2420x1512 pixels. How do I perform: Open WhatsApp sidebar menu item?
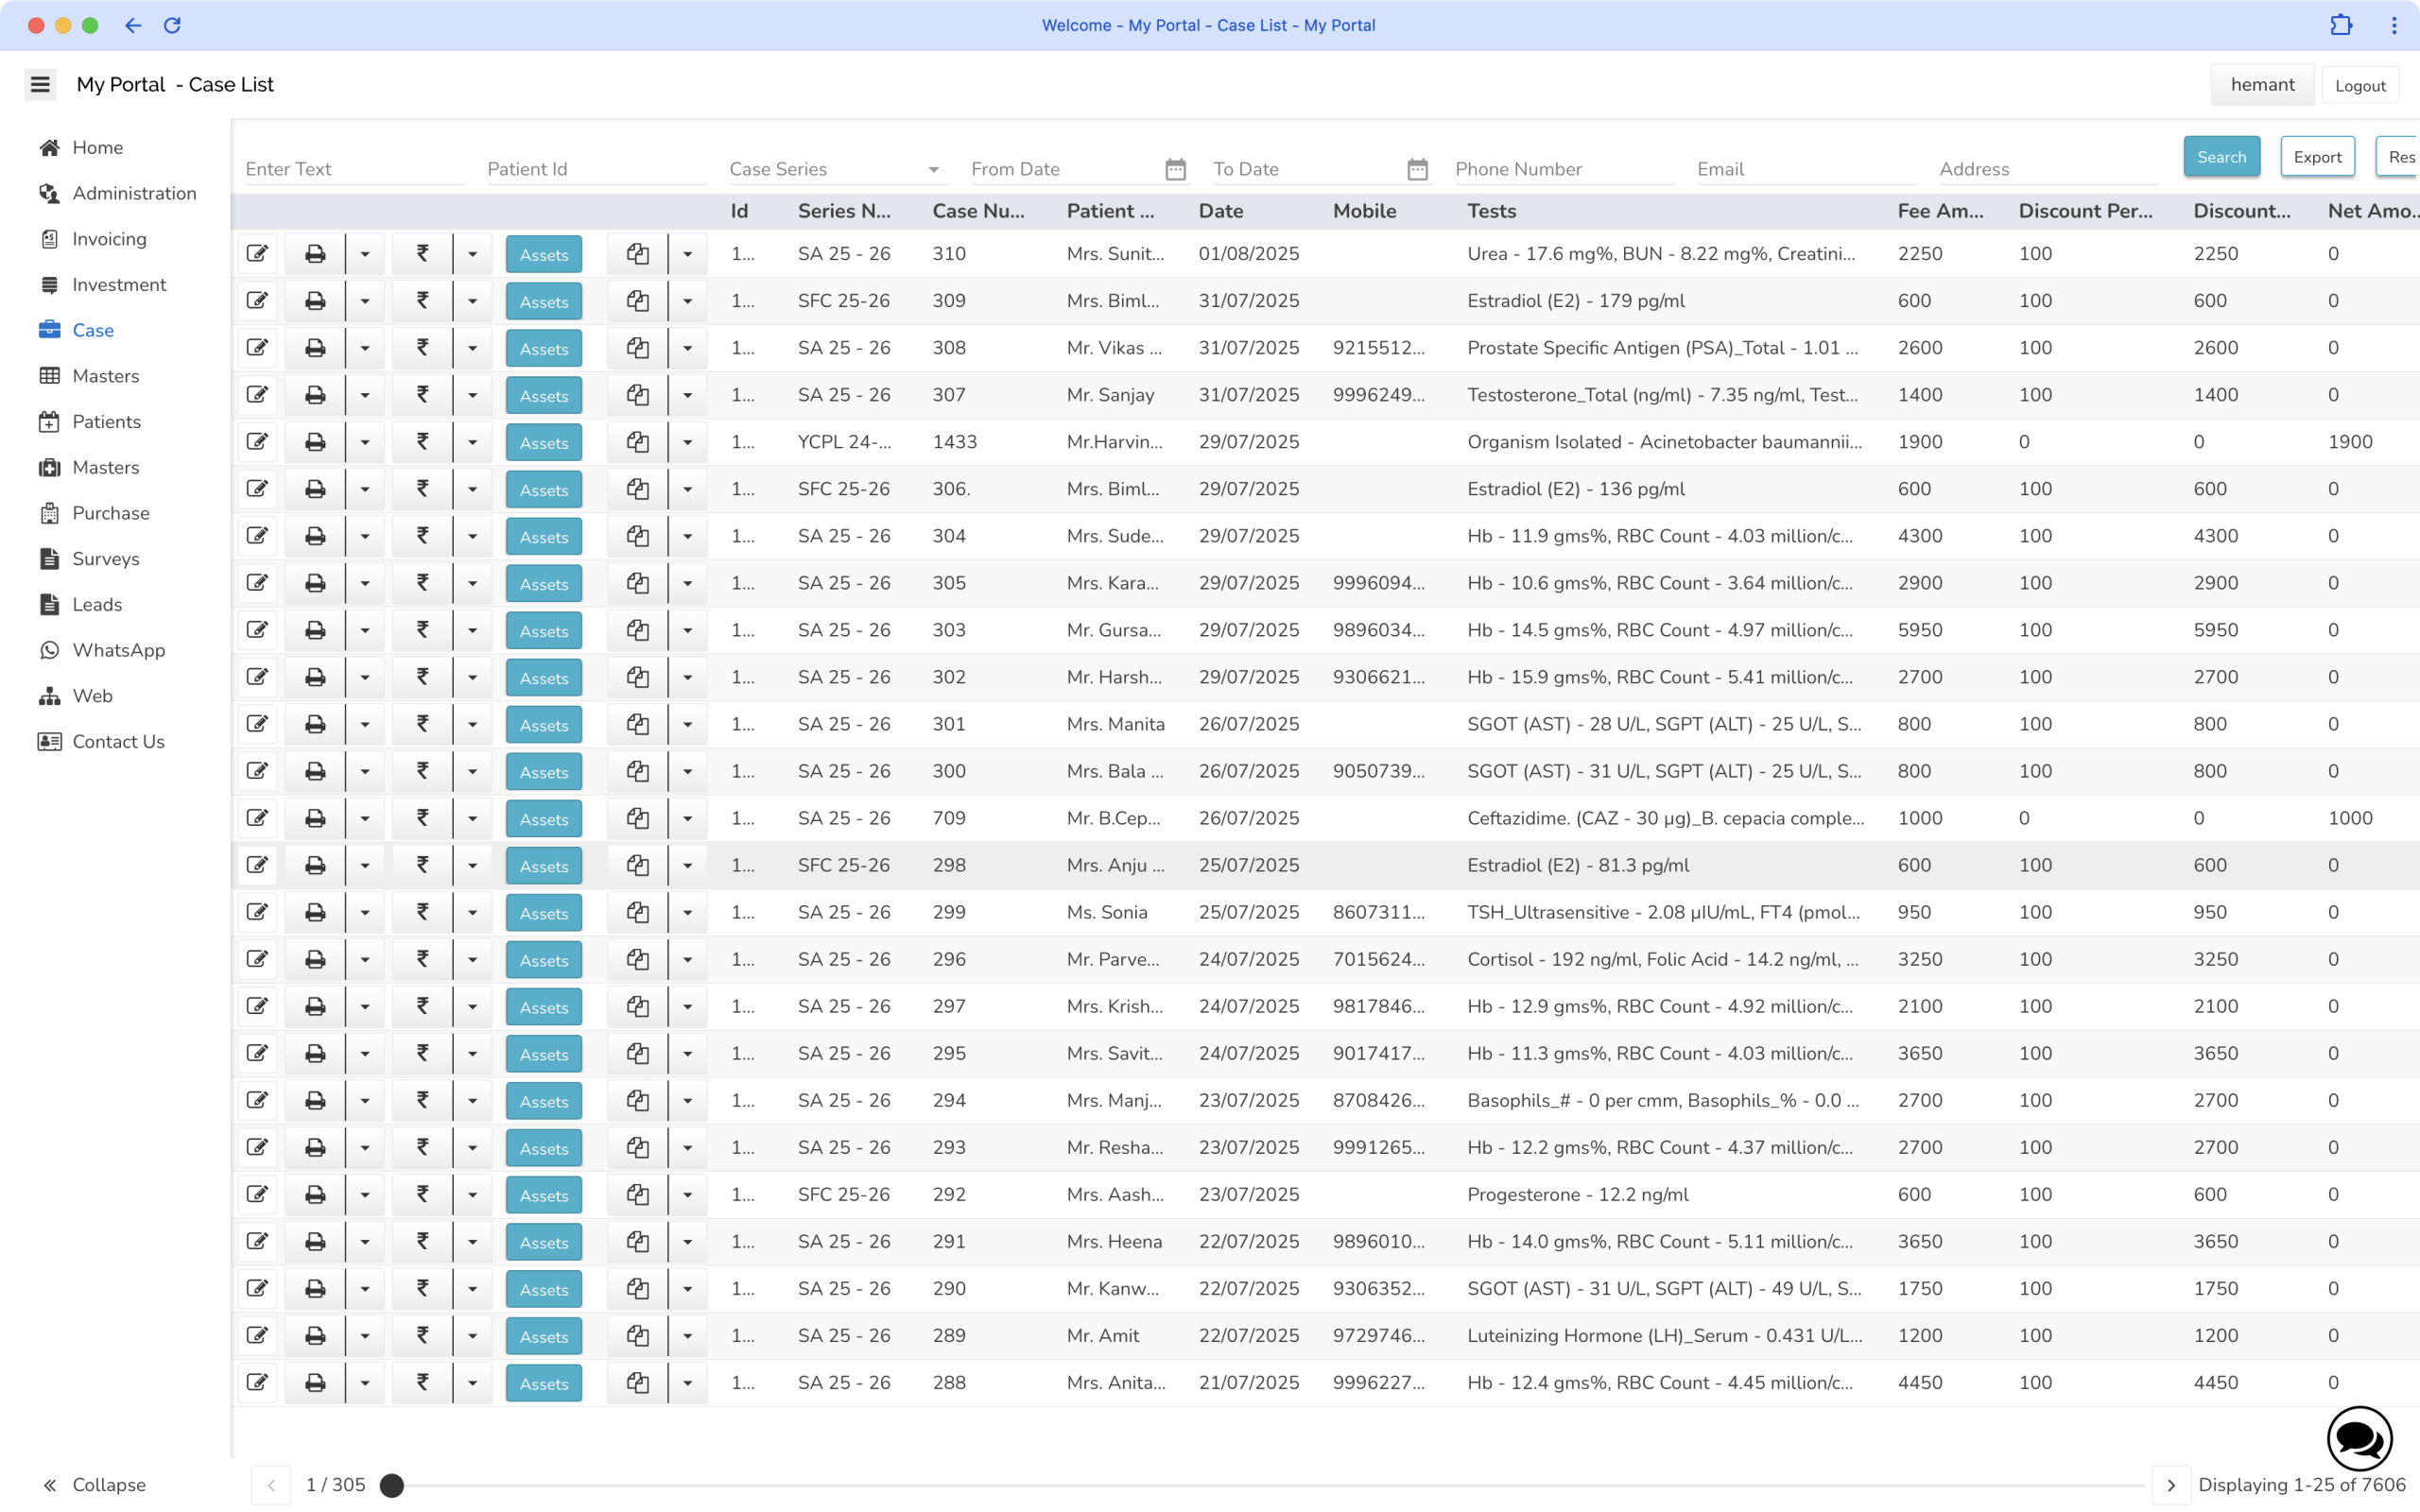pyautogui.click(x=118, y=650)
